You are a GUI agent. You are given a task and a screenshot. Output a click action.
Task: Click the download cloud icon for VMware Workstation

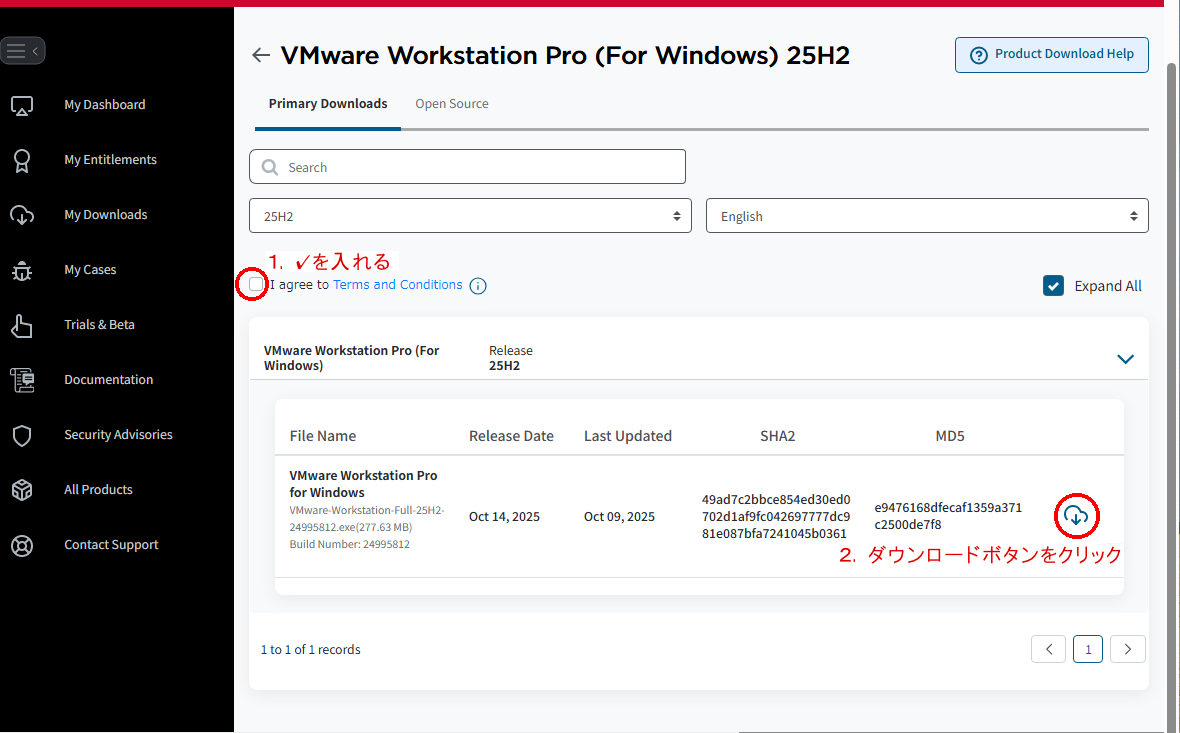pos(1076,516)
